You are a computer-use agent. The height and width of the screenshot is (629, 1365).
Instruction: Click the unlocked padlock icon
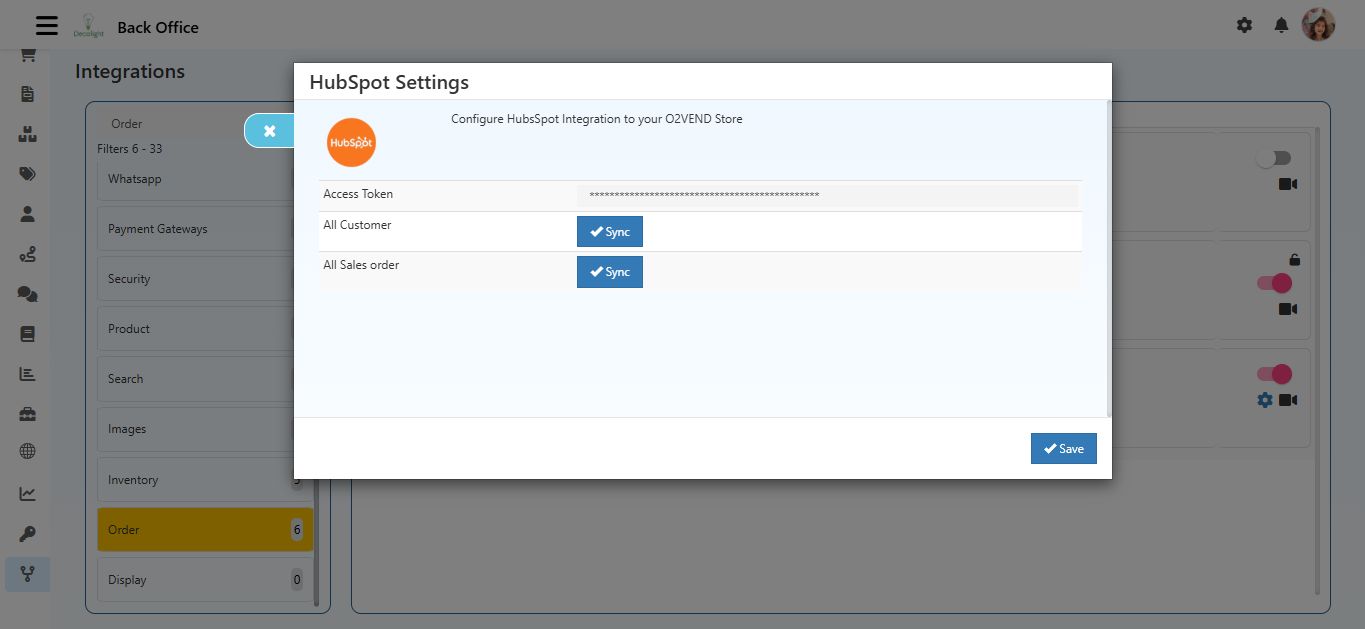(x=1293, y=259)
